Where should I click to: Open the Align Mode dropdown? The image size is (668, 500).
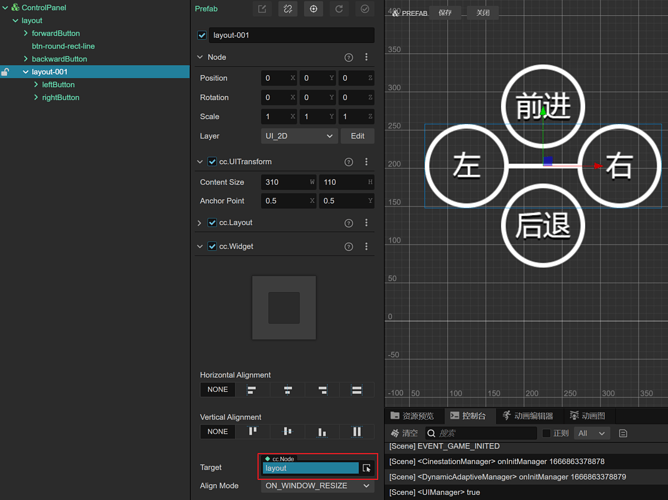pyautogui.click(x=317, y=486)
